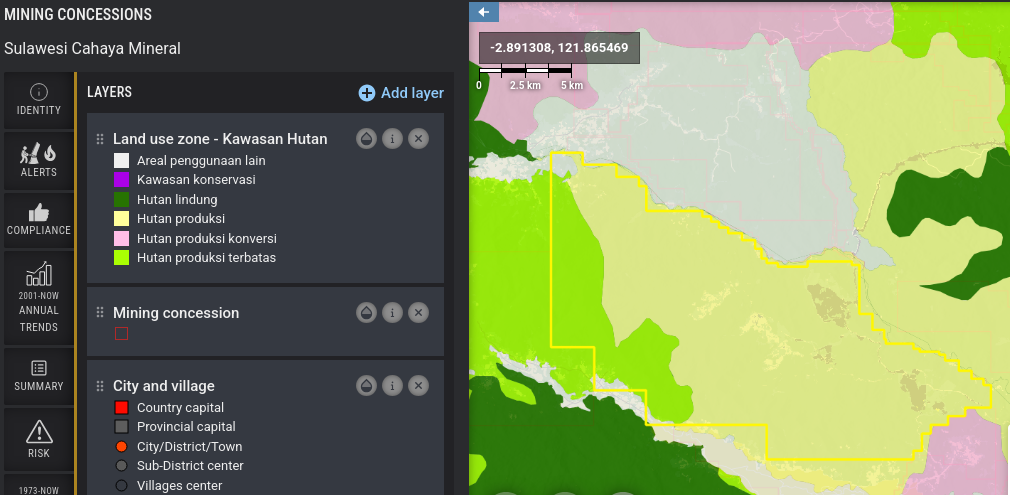Show info for Land use zone layer

[392, 139]
